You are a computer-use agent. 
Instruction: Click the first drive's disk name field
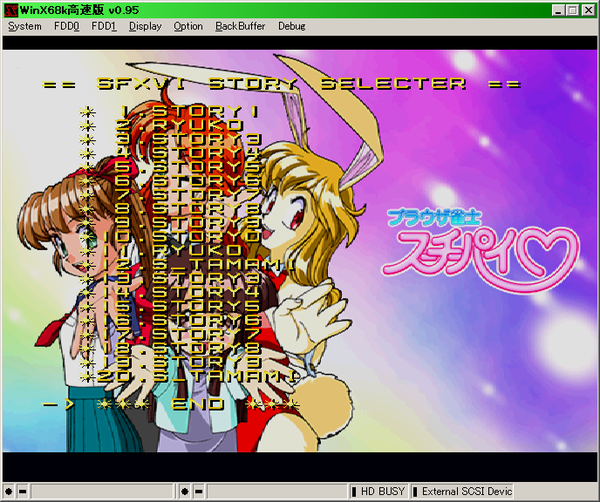(x=100, y=493)
